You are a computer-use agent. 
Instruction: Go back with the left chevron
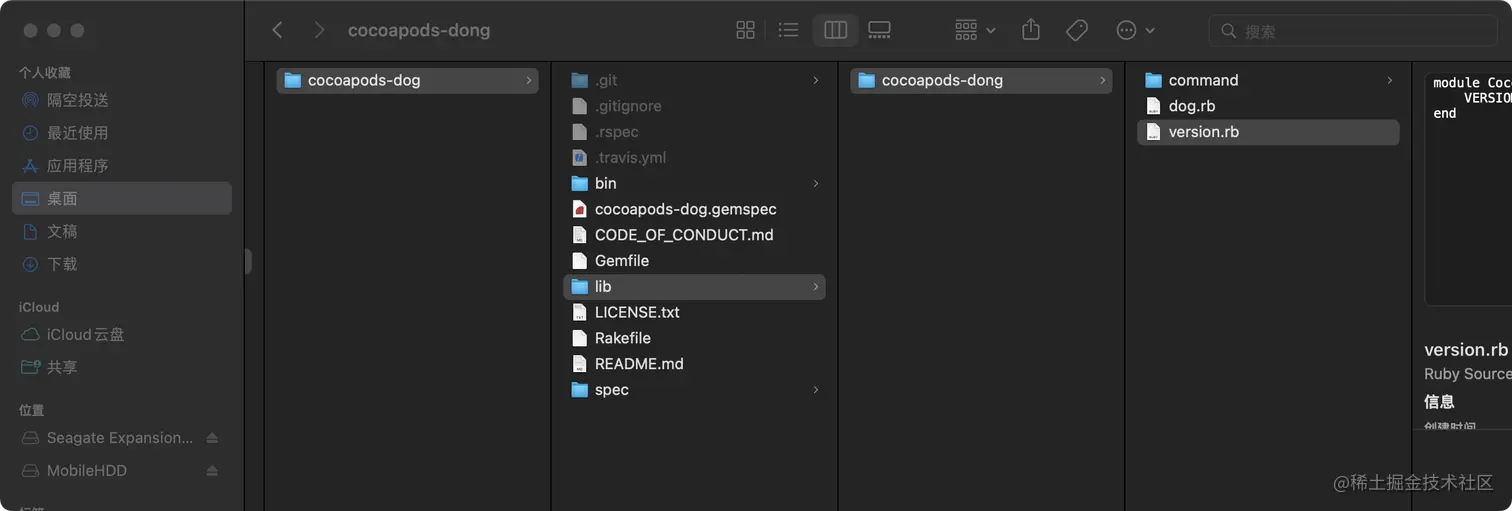click(278, 30)
